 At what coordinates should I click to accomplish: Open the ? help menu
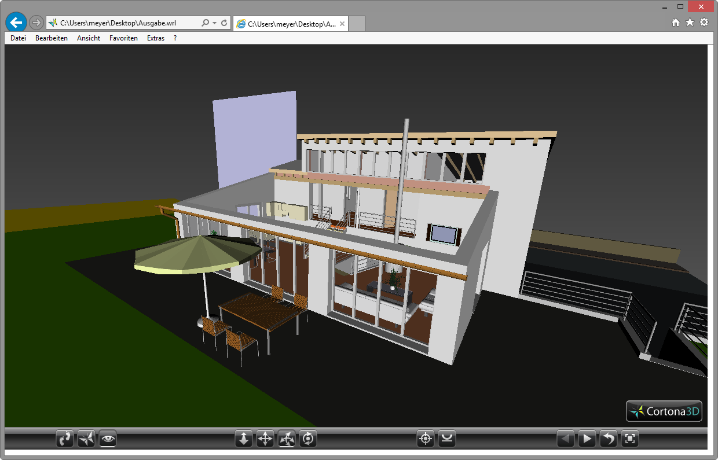tap(175, 38)
